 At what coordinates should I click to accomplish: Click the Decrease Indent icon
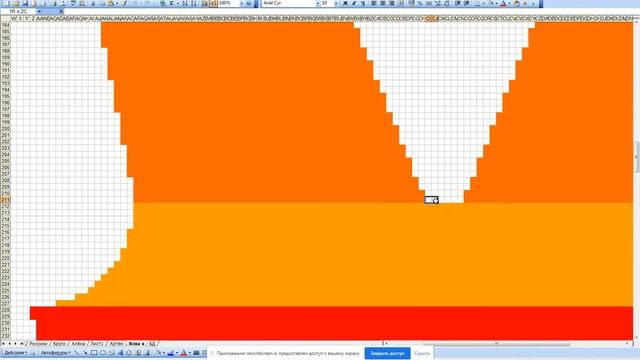(458, 3)
